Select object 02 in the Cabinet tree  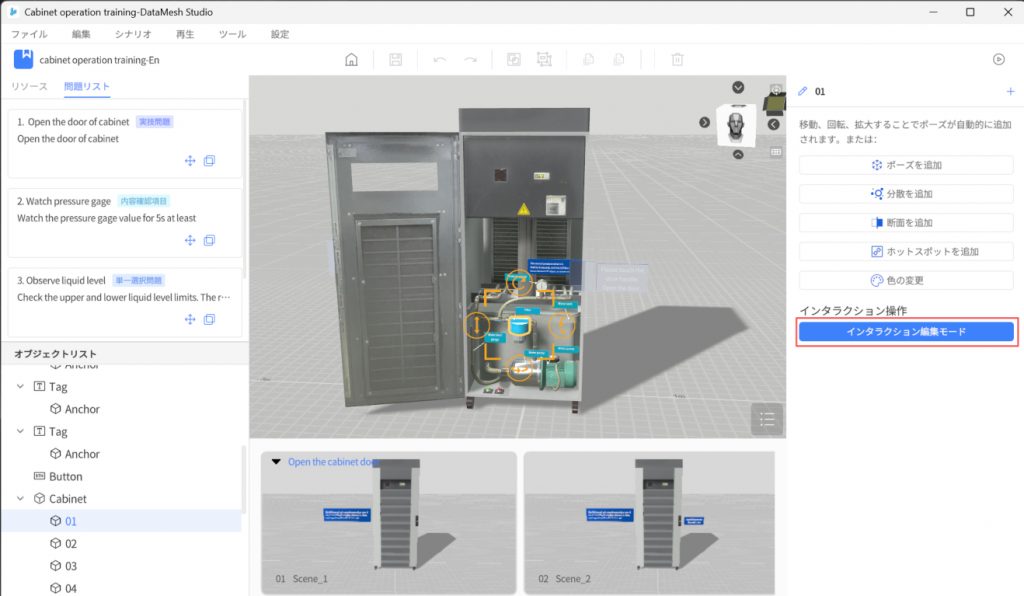click(71, 544)
